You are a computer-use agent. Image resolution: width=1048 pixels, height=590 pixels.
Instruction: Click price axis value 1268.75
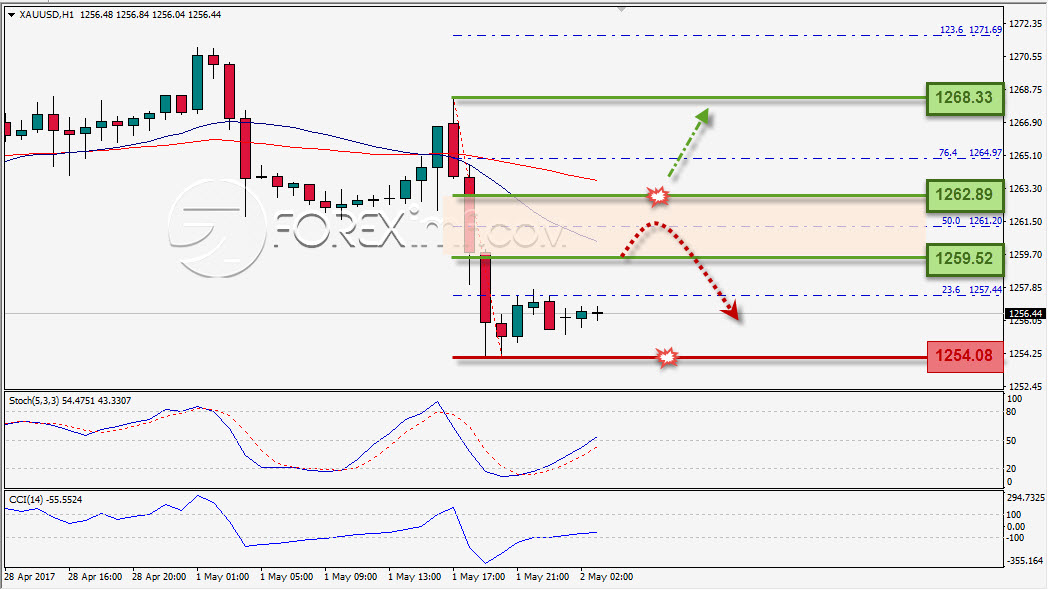[1025, 90]
